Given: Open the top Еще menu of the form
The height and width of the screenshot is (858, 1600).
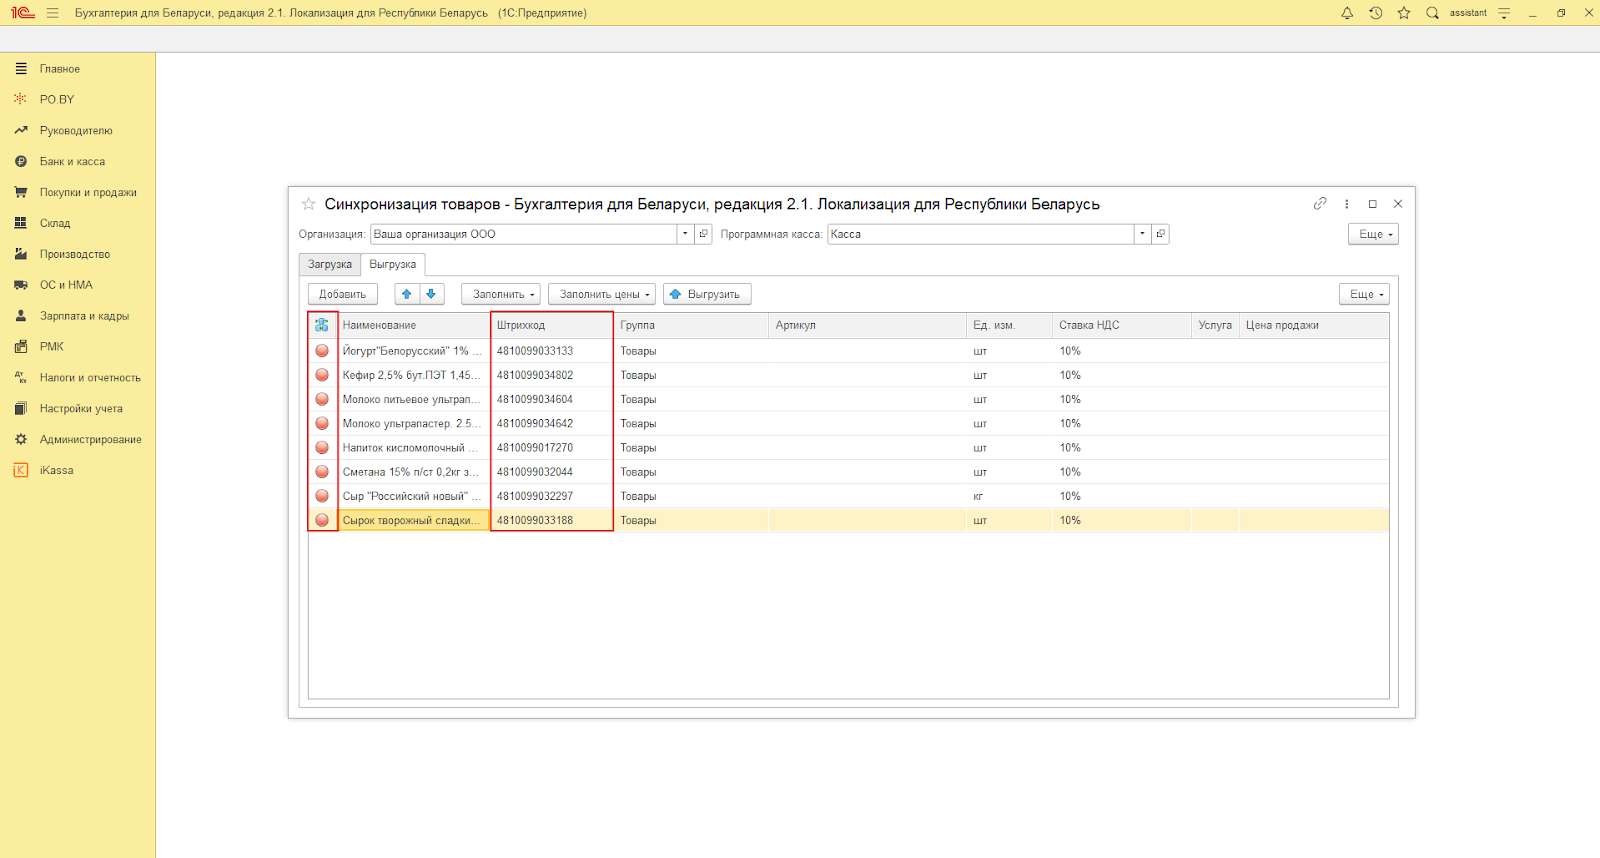Looking at the screenshot, I should [x=1373, y=234].
